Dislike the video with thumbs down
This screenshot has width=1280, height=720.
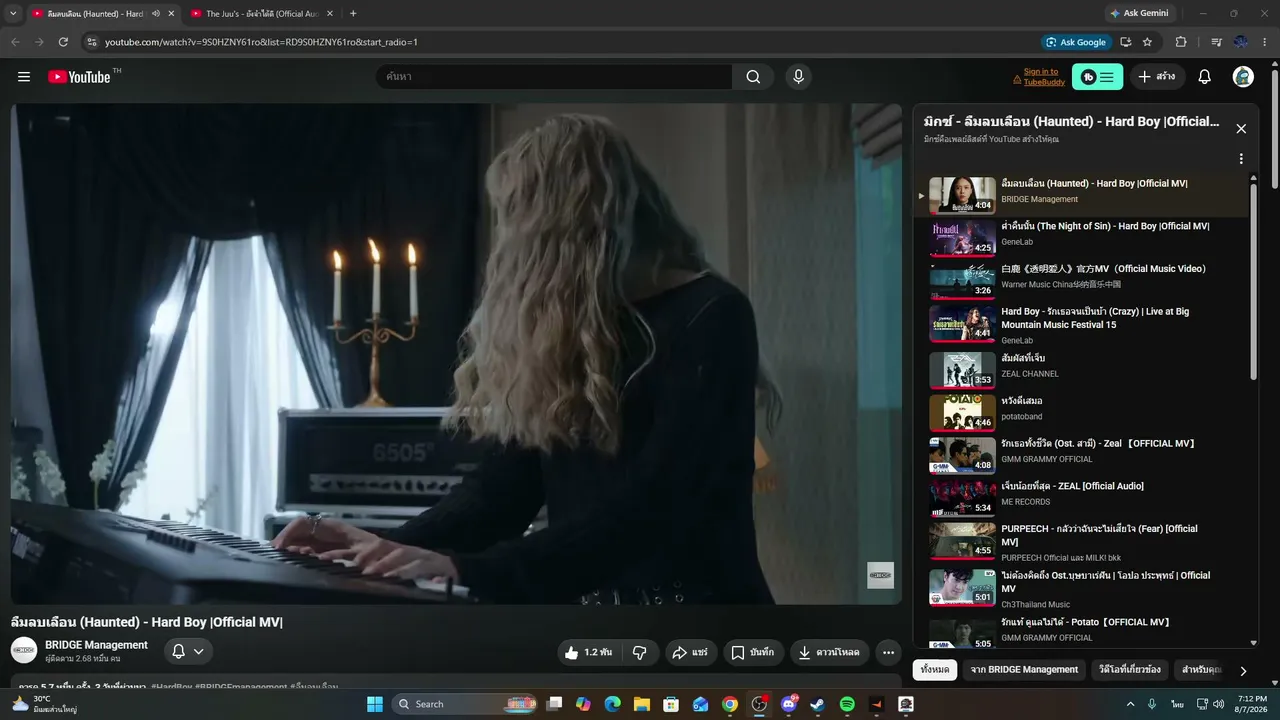click(x=640, y=652)
